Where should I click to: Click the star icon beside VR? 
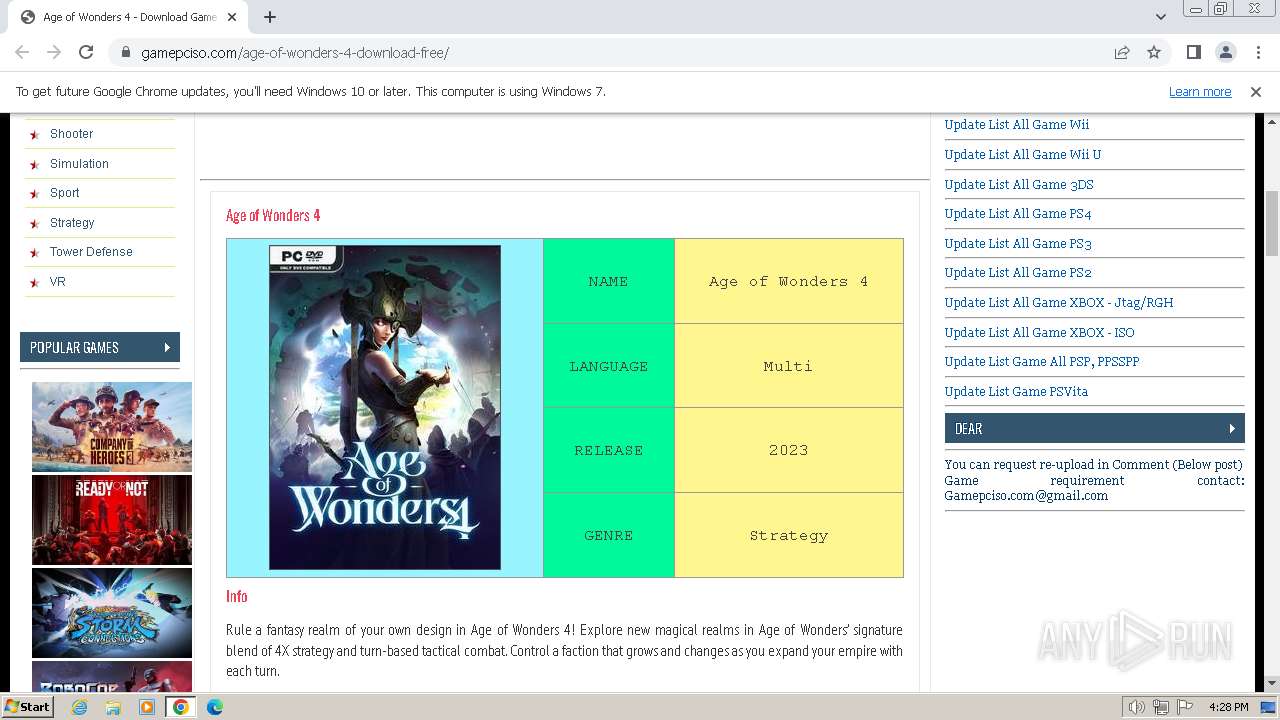point(35,283)
